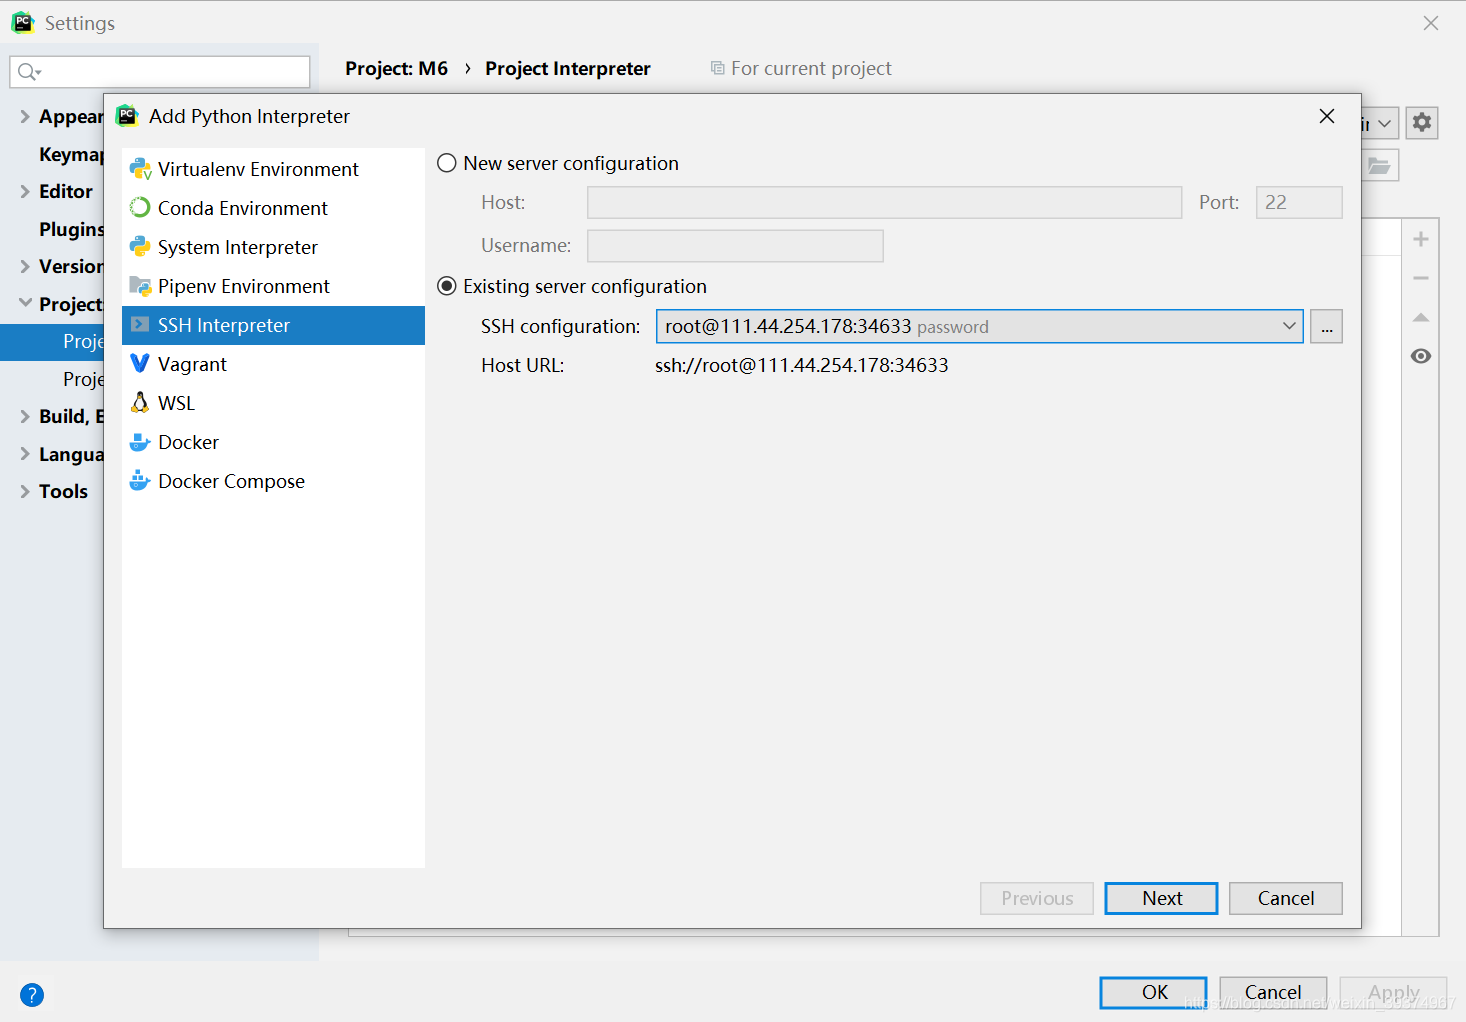Select Existing server configuration radio button
Viewport: 1466px width, 1022px height.
click(x=447, y=286)
